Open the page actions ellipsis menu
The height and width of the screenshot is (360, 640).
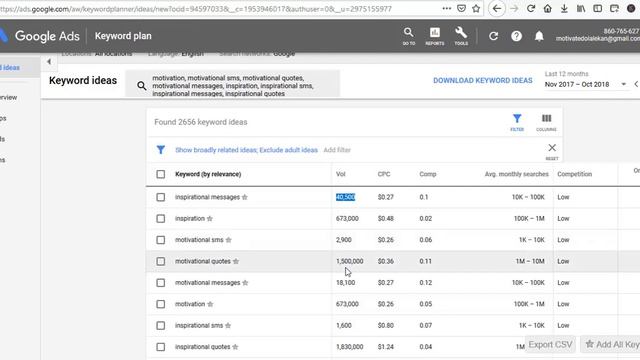tap(447, 9)
